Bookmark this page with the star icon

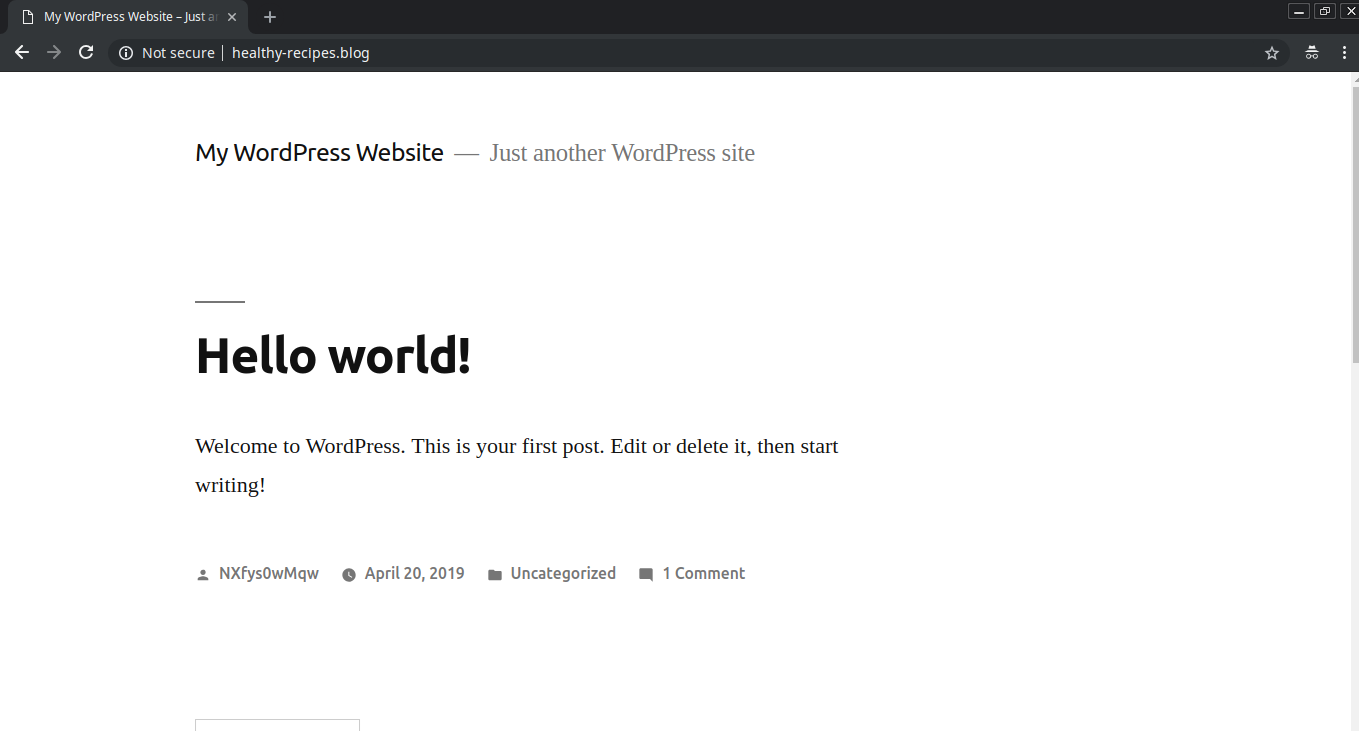tap(1272, 53)
